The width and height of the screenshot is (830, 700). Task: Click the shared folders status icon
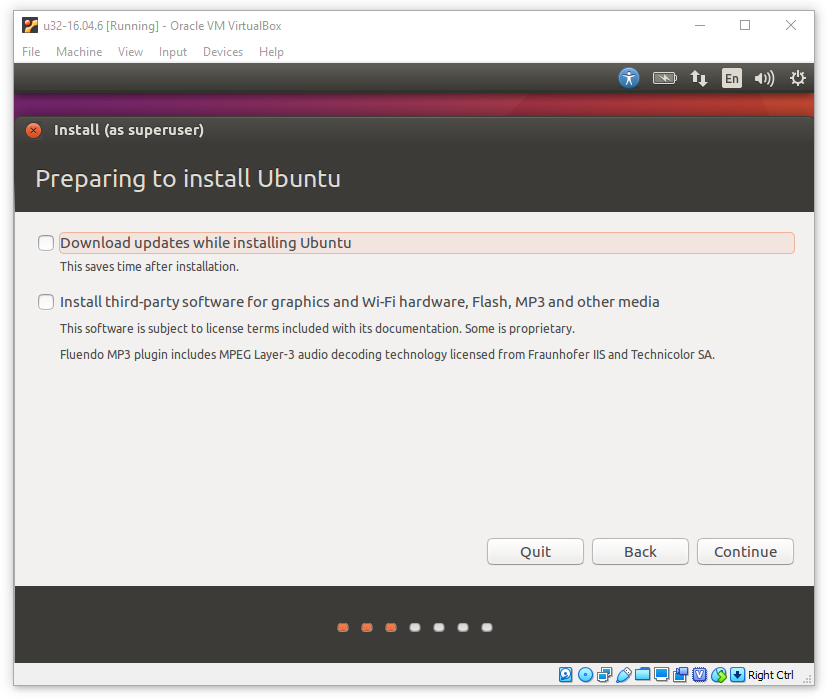tap(642, 675)
